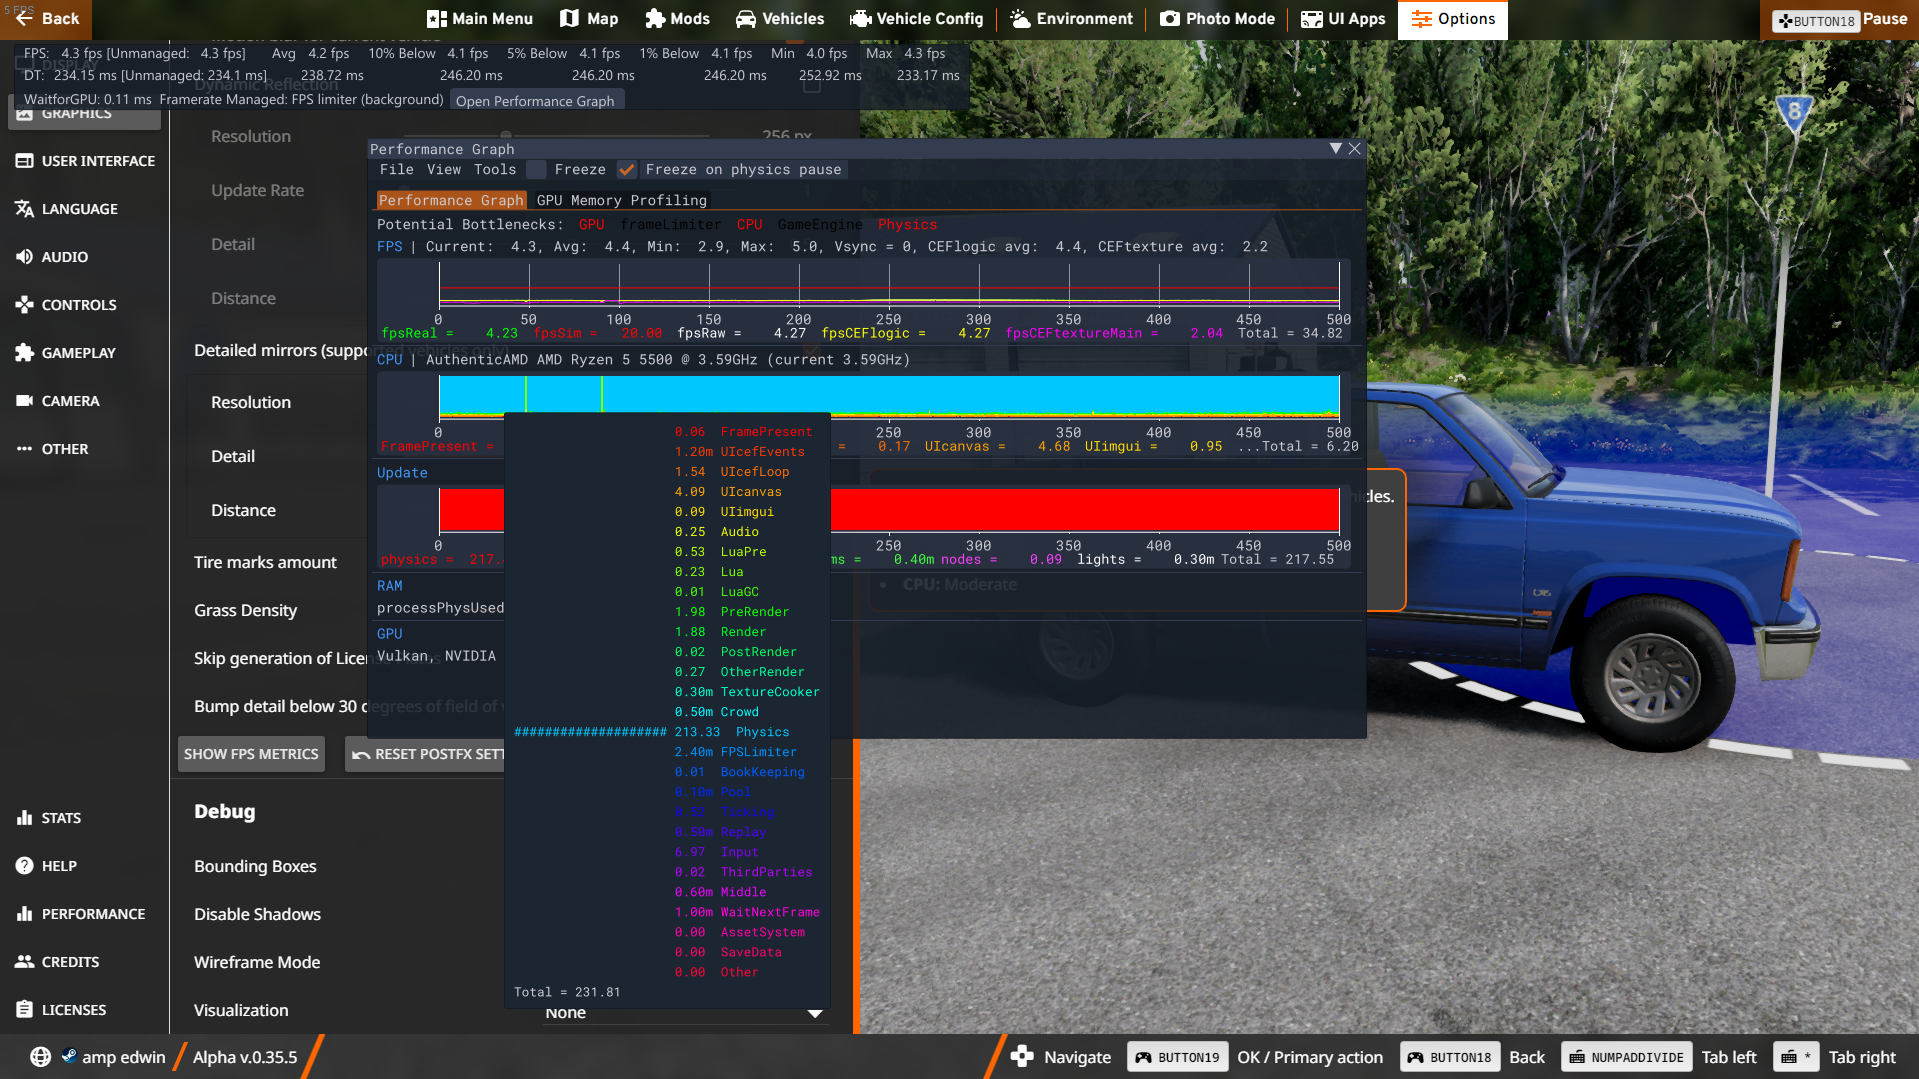Open the Vehicles tab
Screen dimensions: 1919x1079
point(780,19)
